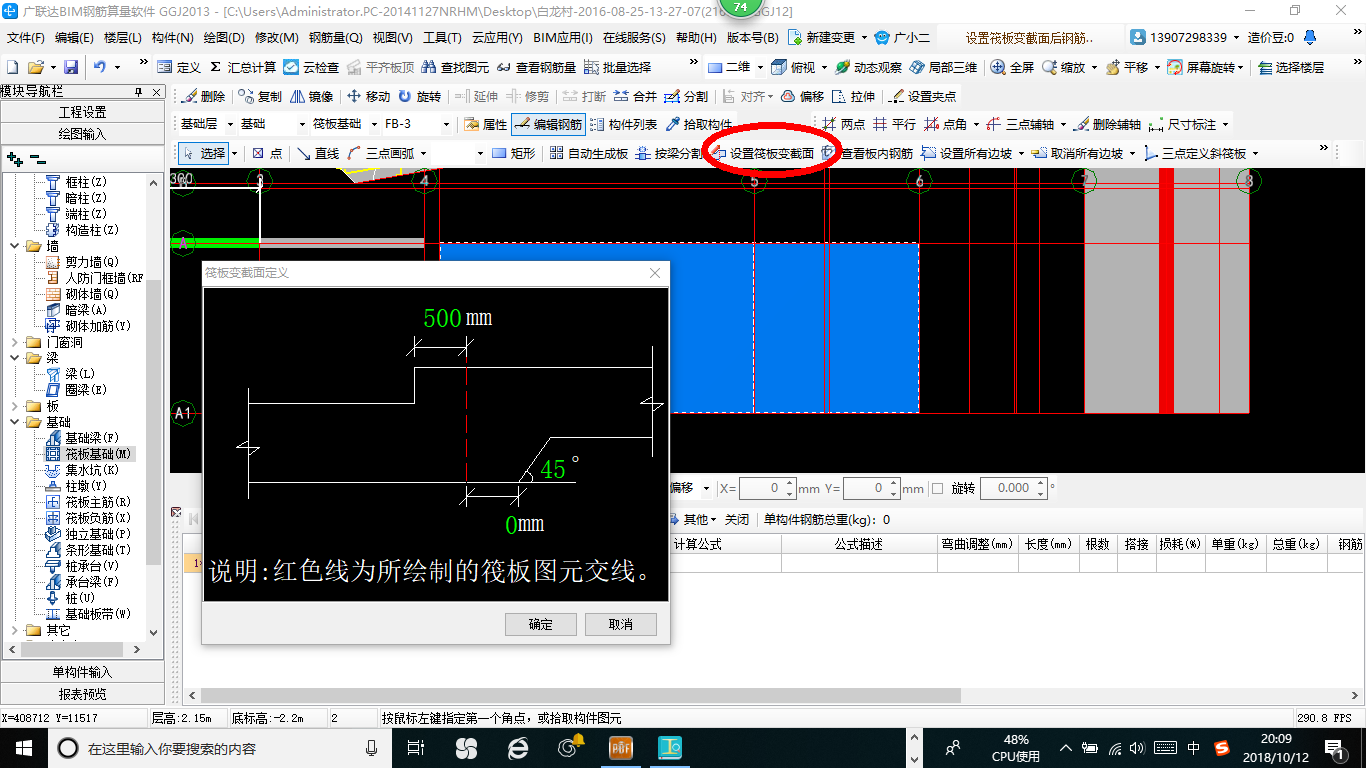Open 属性 properties panel
Screen dimensions: 1366x768
tap(485, 125)
